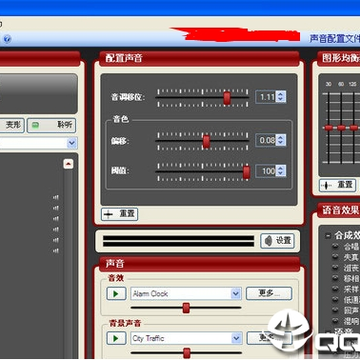Adjust the 音效 sound effect volume slider

click(186, 308)
